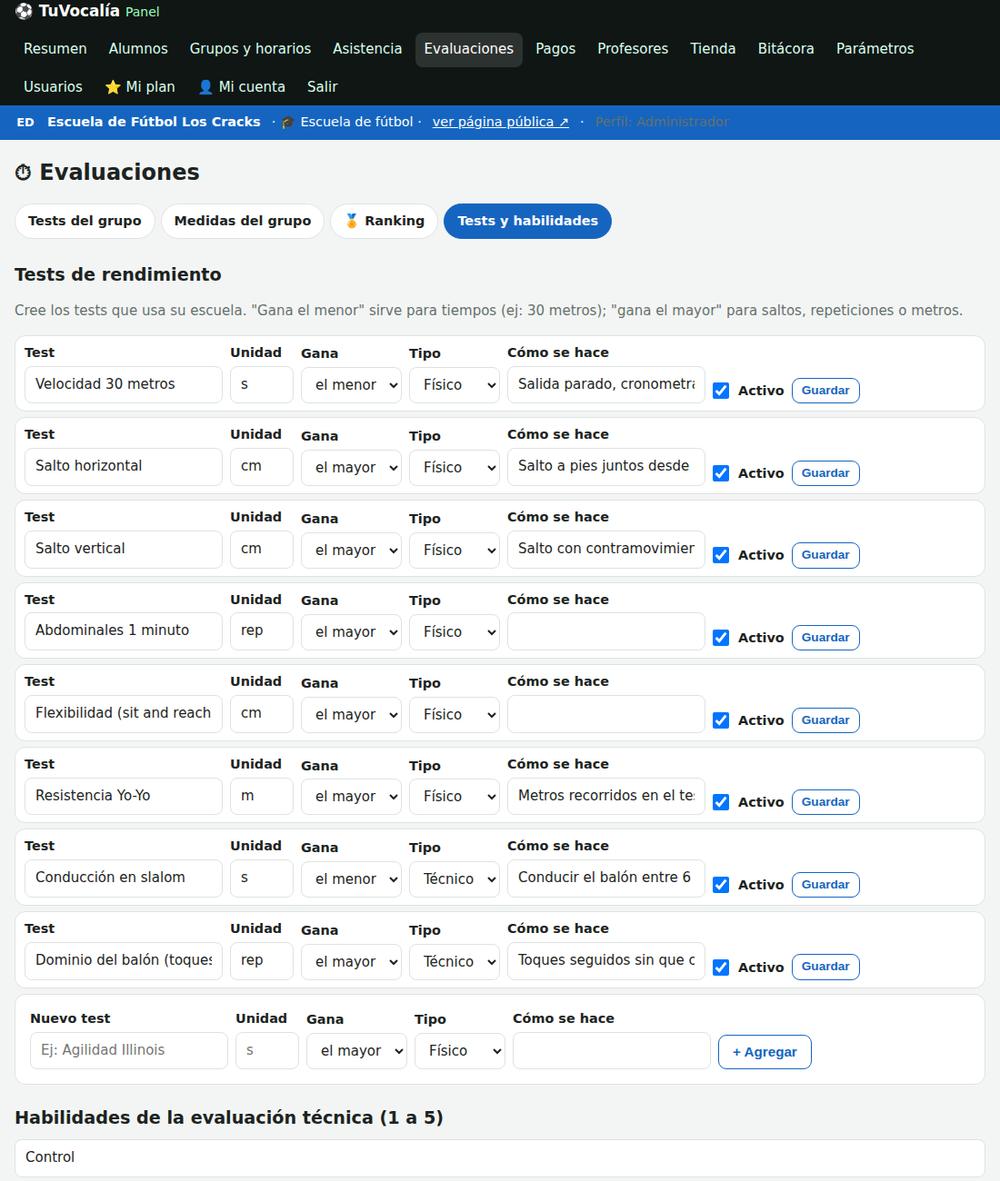Expand Gana dropdown for Salto vertical
This screenshot has height=1181, width=1000.
[x=351, y=550]
